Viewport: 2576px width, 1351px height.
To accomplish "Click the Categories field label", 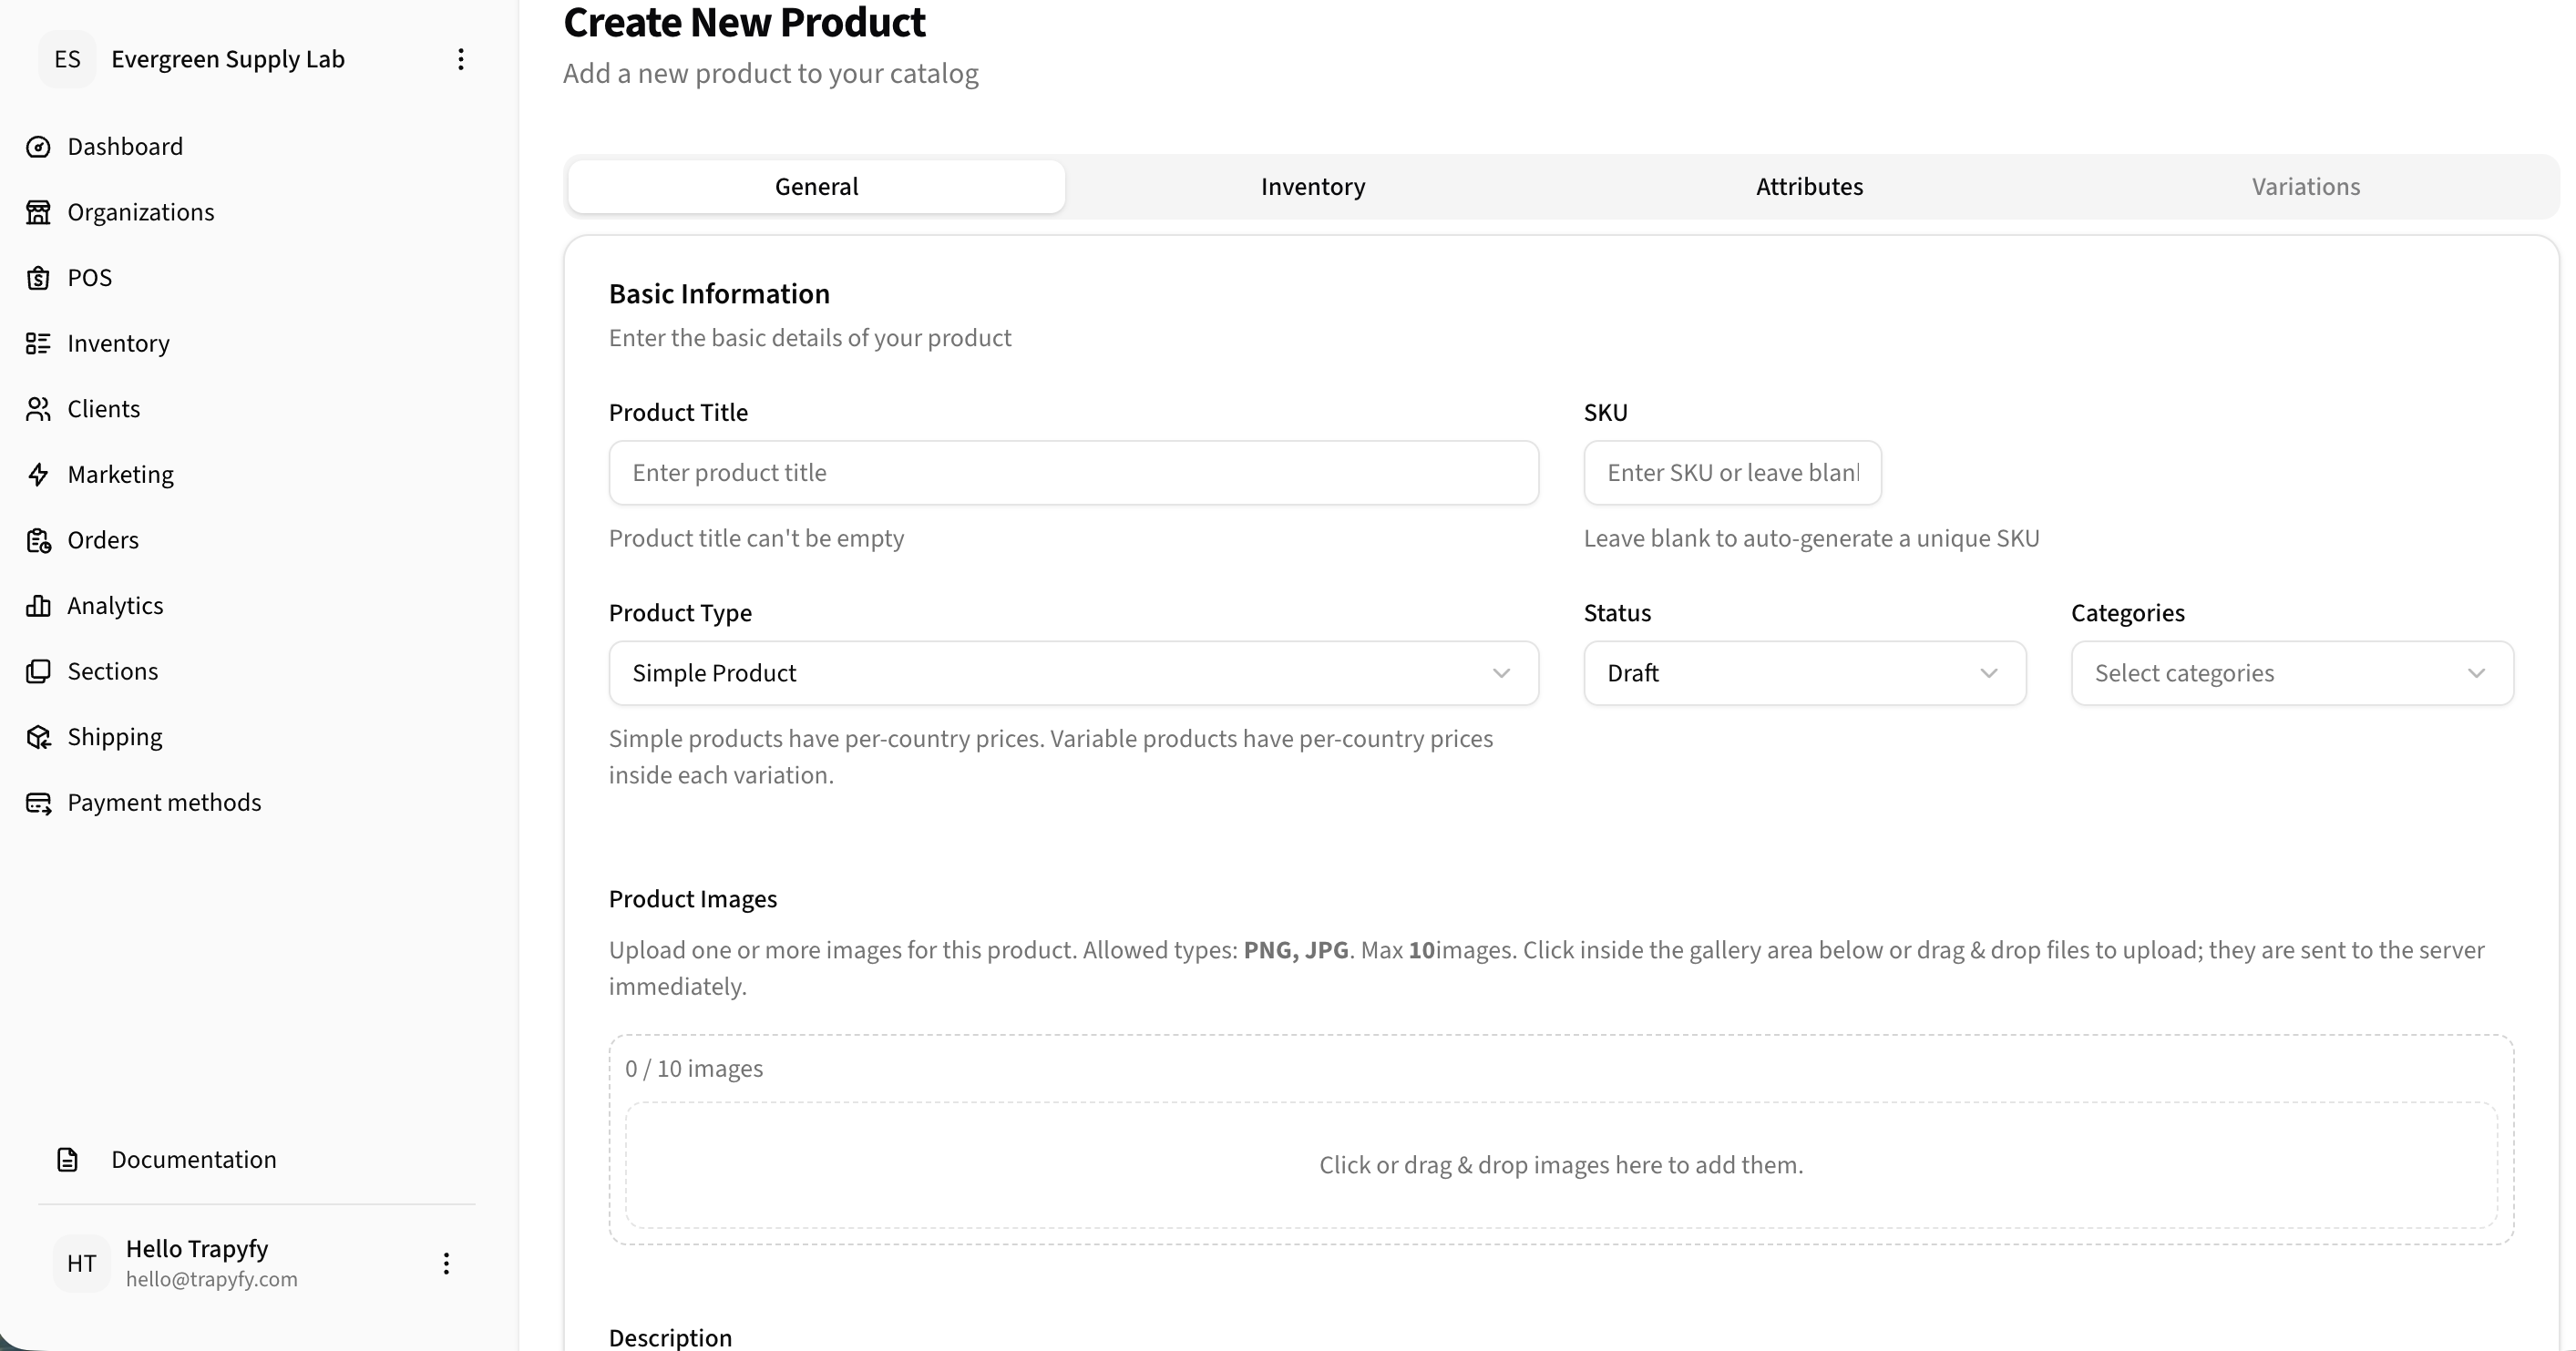I will click(2127, 613).
